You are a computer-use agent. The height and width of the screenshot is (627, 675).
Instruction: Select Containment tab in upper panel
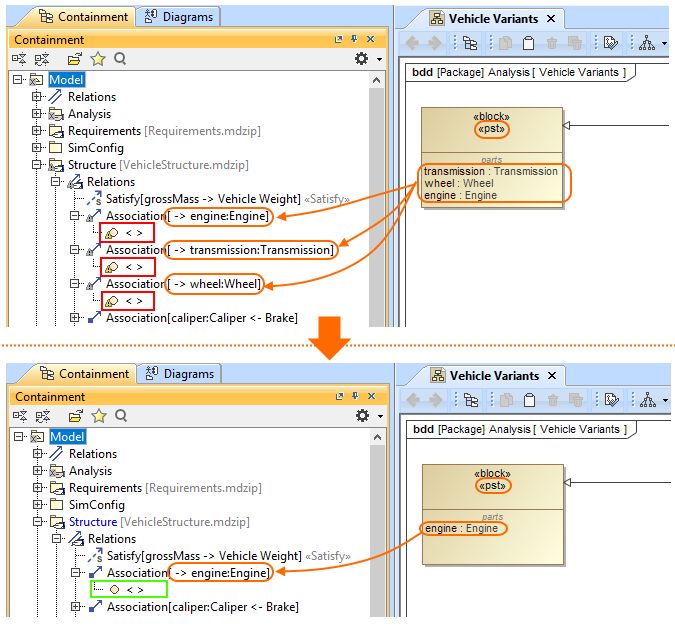coord(83,17)
